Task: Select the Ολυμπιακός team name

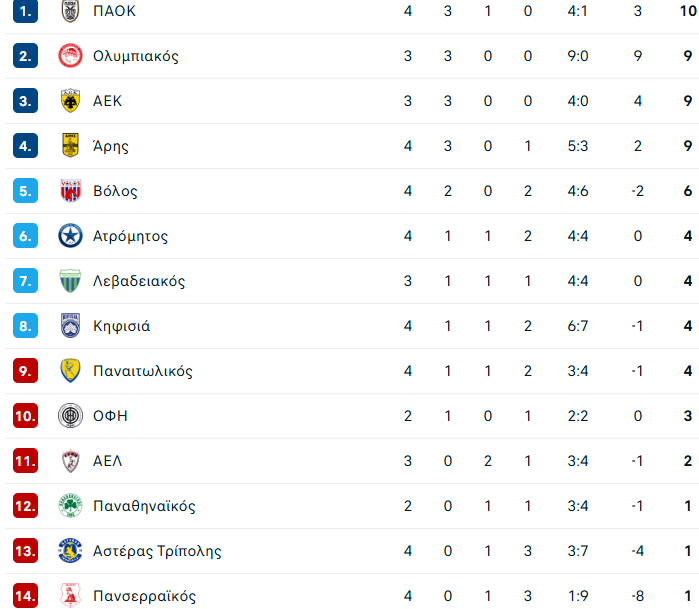Action: coord(136,56)
